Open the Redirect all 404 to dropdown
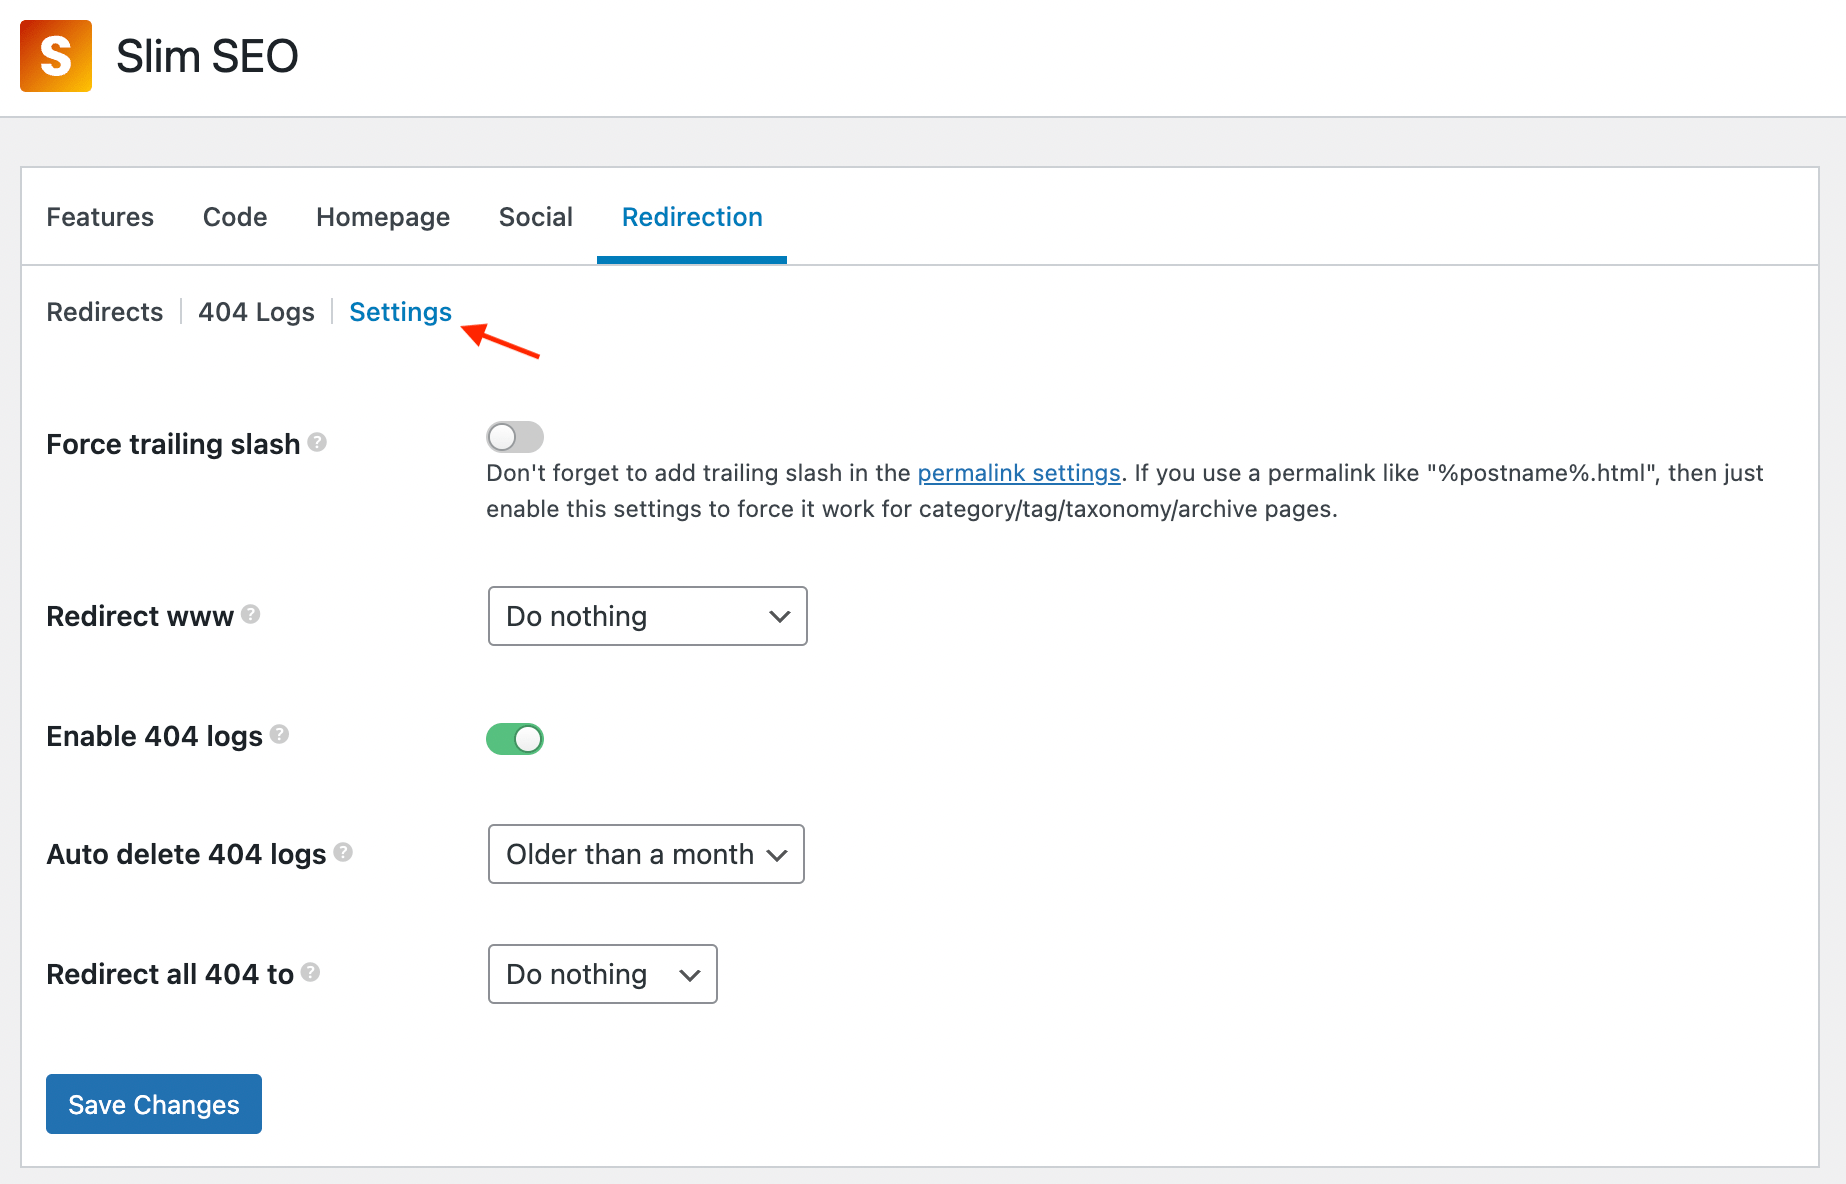Image resolution: width=1846 pixels, height=1184 pixels. [603, 974]
